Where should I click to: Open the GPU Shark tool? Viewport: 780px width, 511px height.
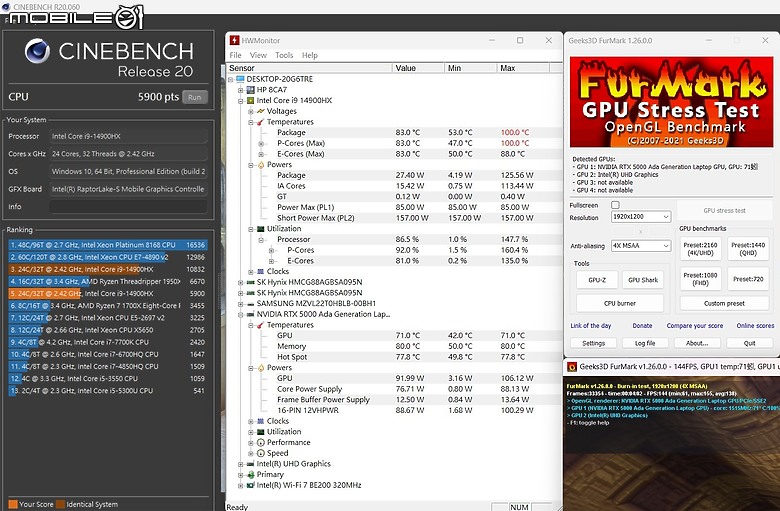[x=643, y=280]
